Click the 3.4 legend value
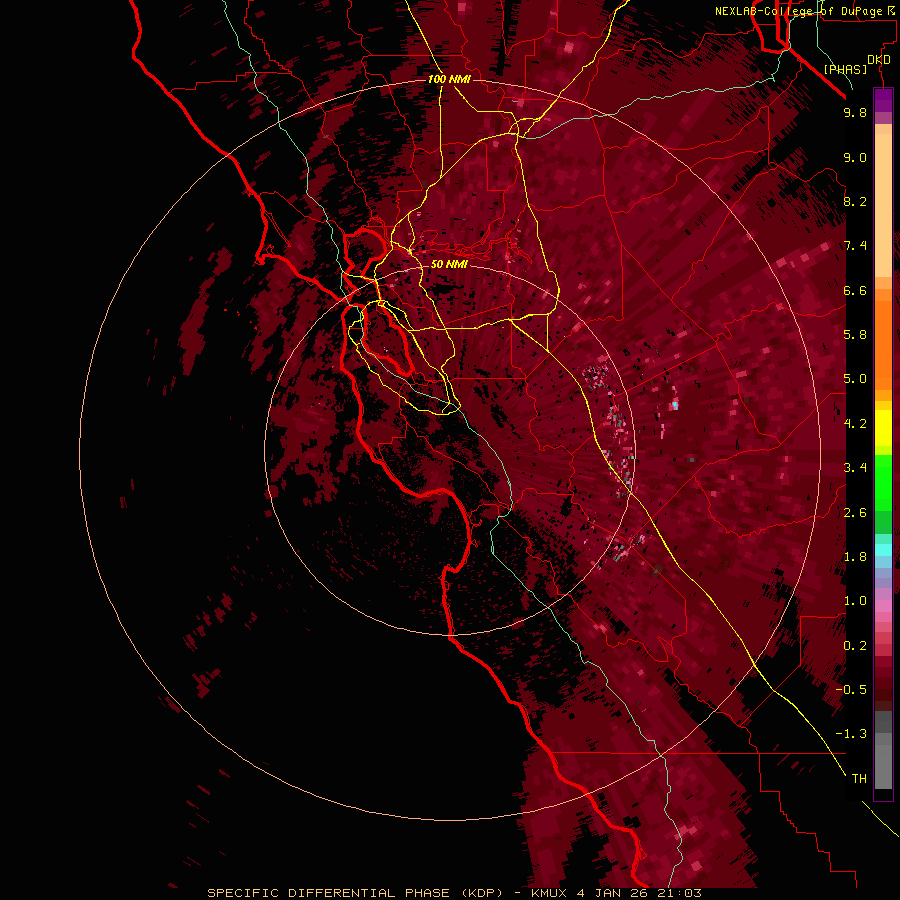The image size is (900, 900). pos(855,468)
